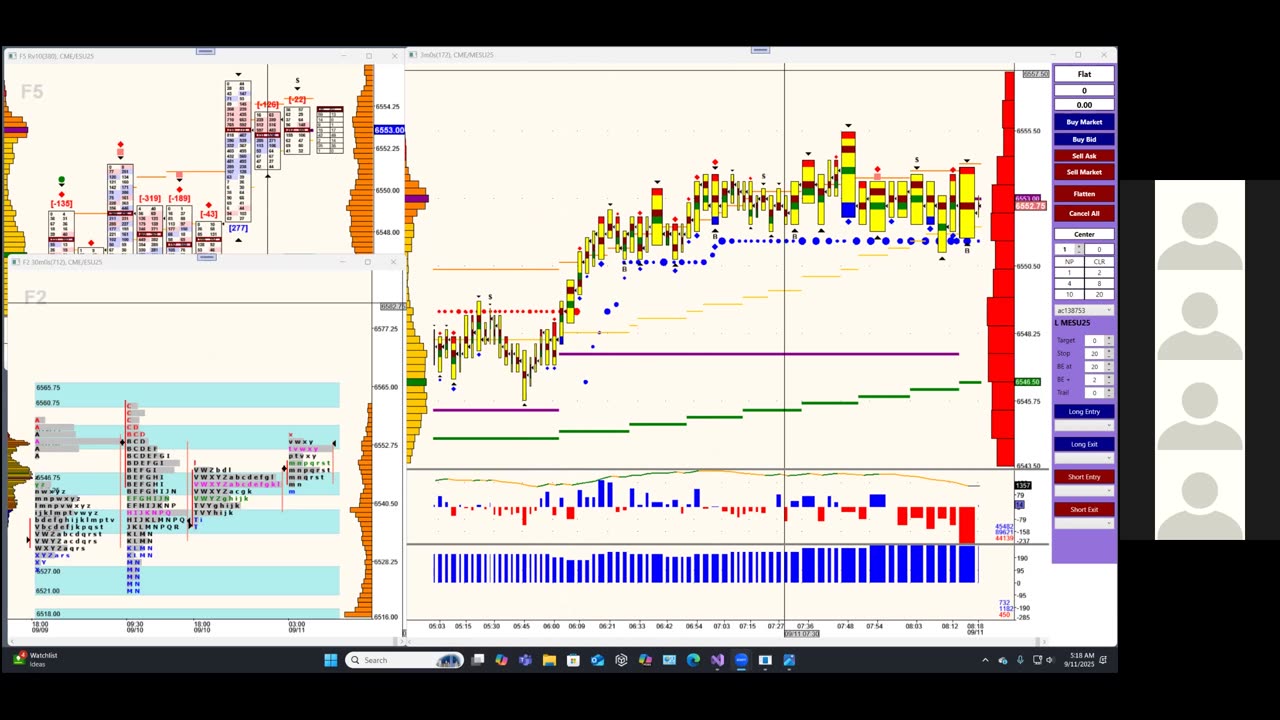Click the Short Exit button
This screenshot has width=1280, height=720.
click(1084, 509)
